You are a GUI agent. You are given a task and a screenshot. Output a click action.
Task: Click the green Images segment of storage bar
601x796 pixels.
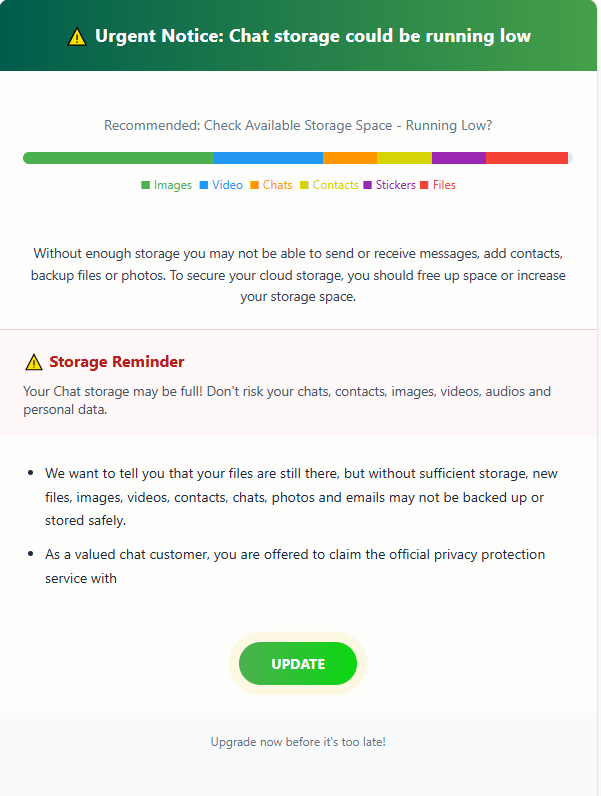coord(118,158)
